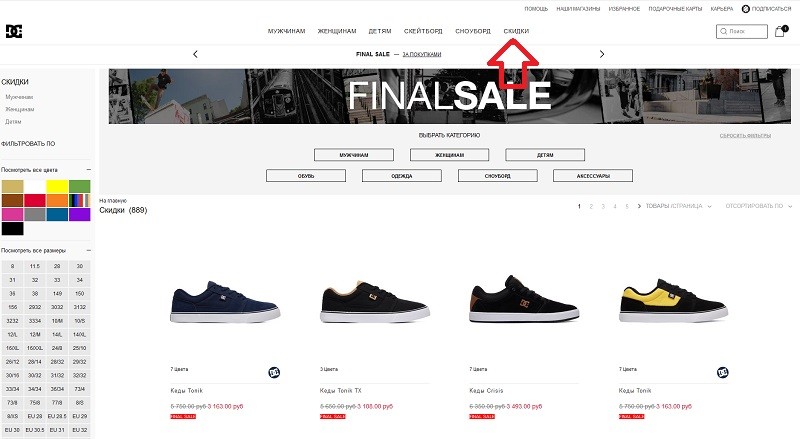Viewport: 800px width, 439px height.
Task: Collapse the colors filter section
Action: 89,169
